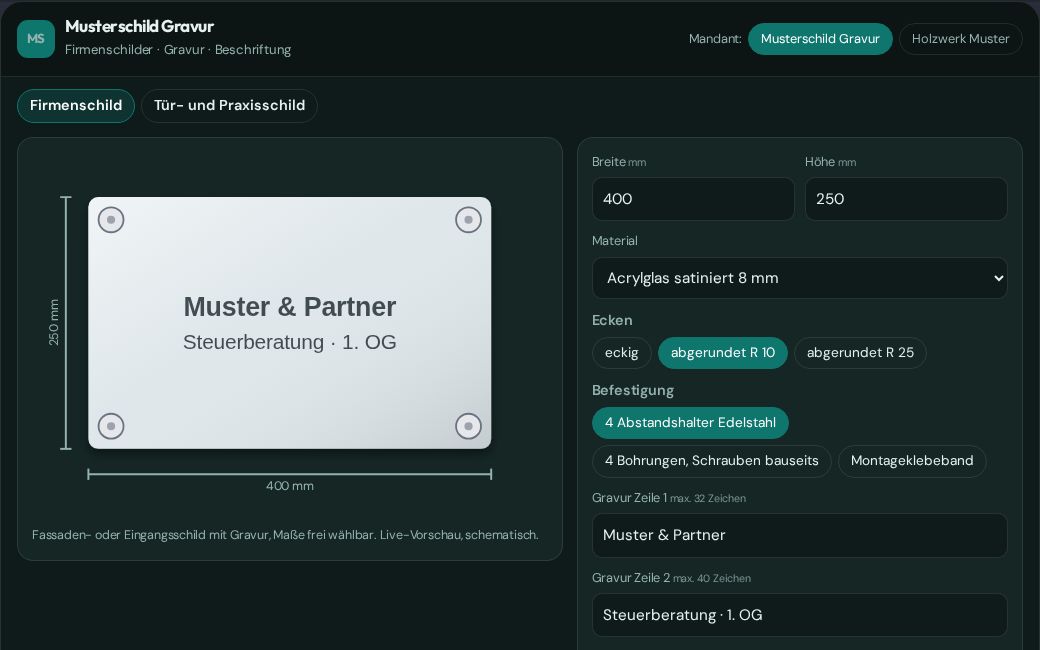Click the Ecken section label
Screen dimensions: 1040x650
point(612,320)
